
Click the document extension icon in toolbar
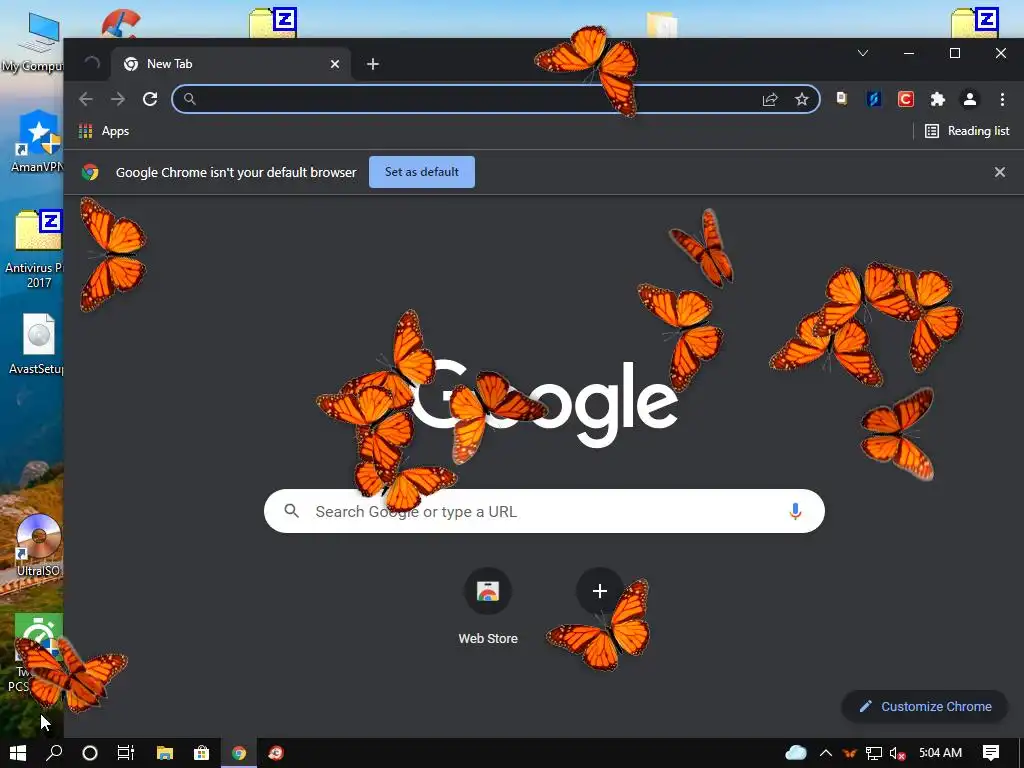842,99
